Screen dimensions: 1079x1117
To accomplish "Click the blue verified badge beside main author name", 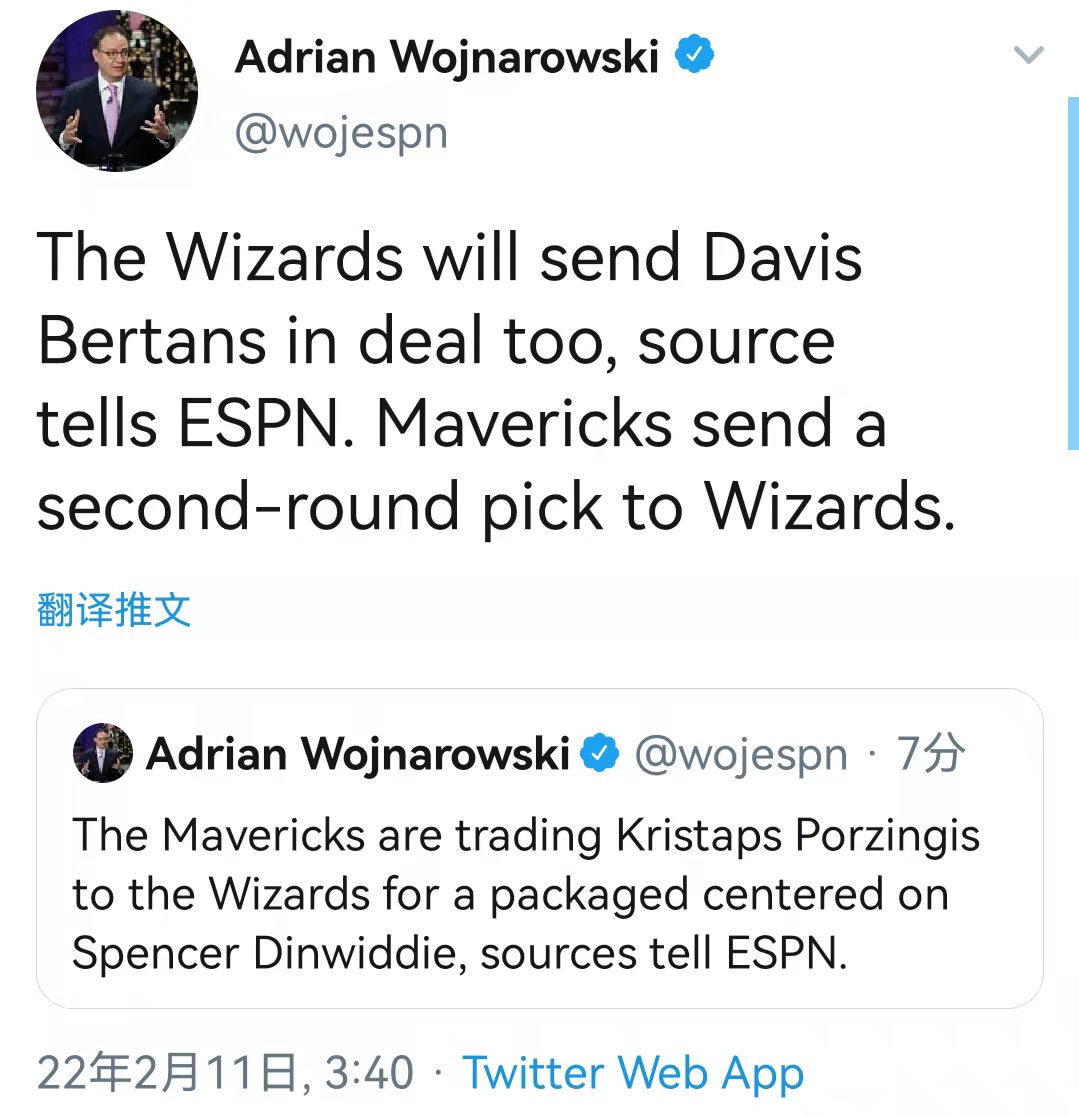I will (x=694, y=54).
